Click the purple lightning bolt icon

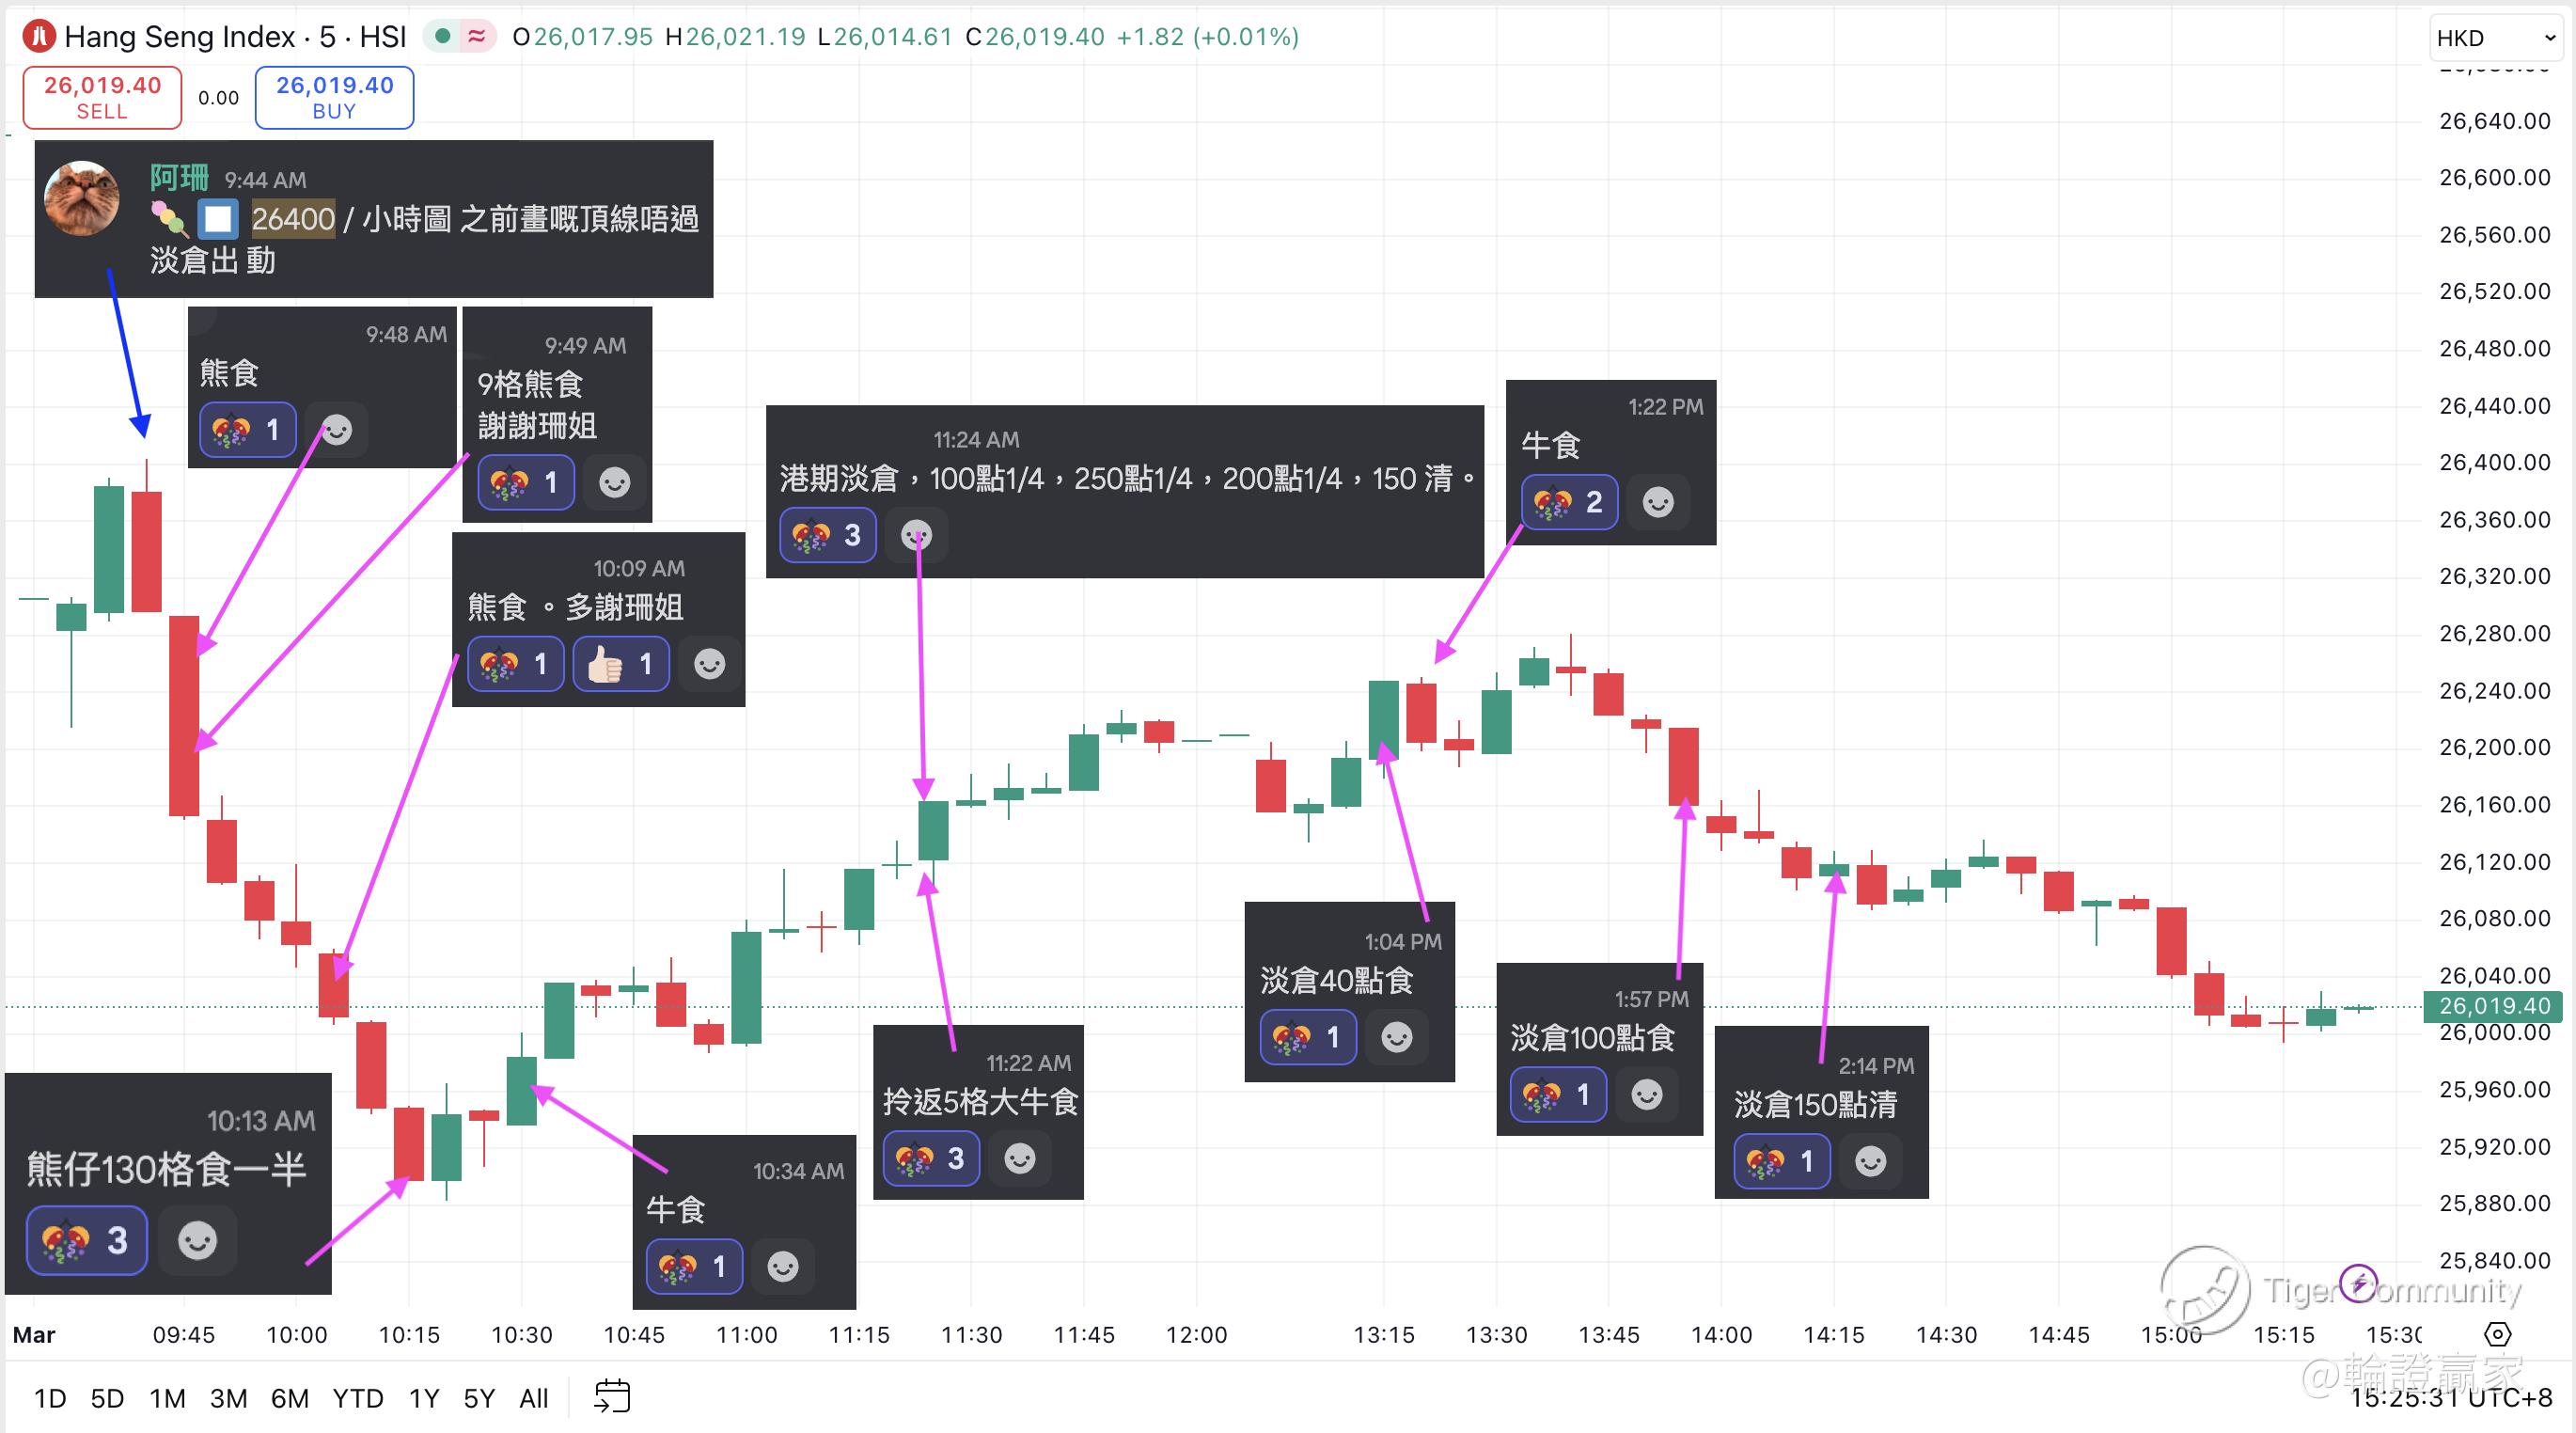[x=2359, y=1283]
